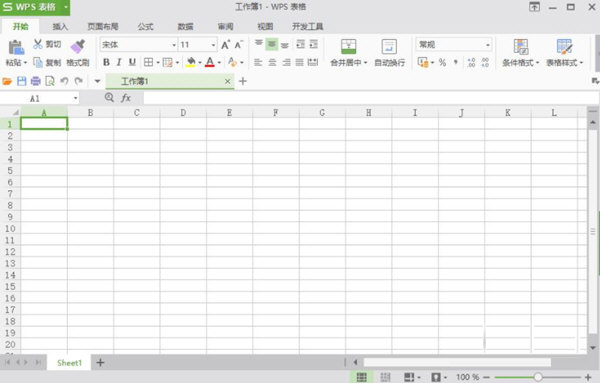This screenshot has height=383, width=600.
Task: Increase font size with large A
Action: (225, 45)
